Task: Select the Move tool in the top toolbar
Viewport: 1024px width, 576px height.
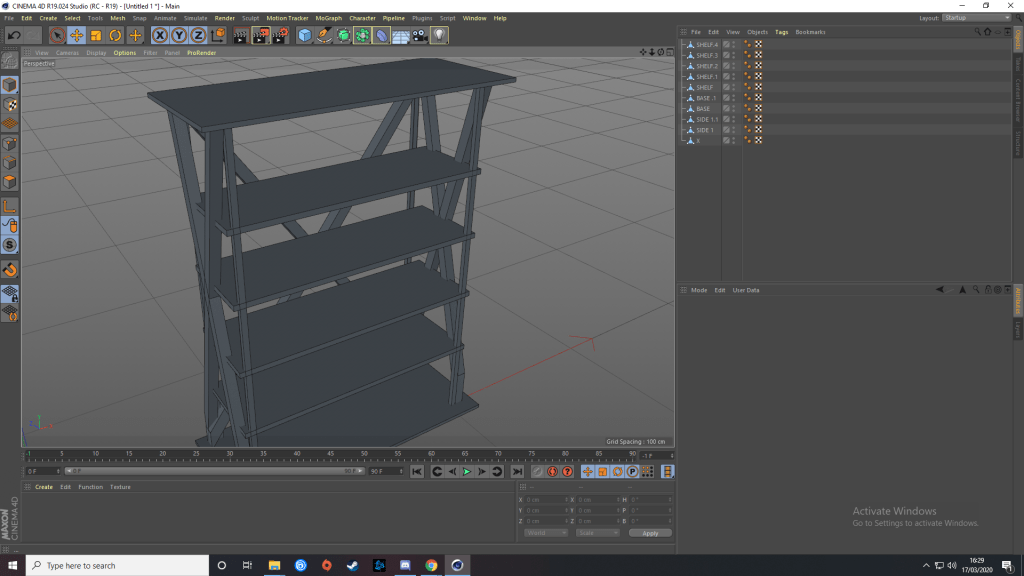Action: click(76, 36)
